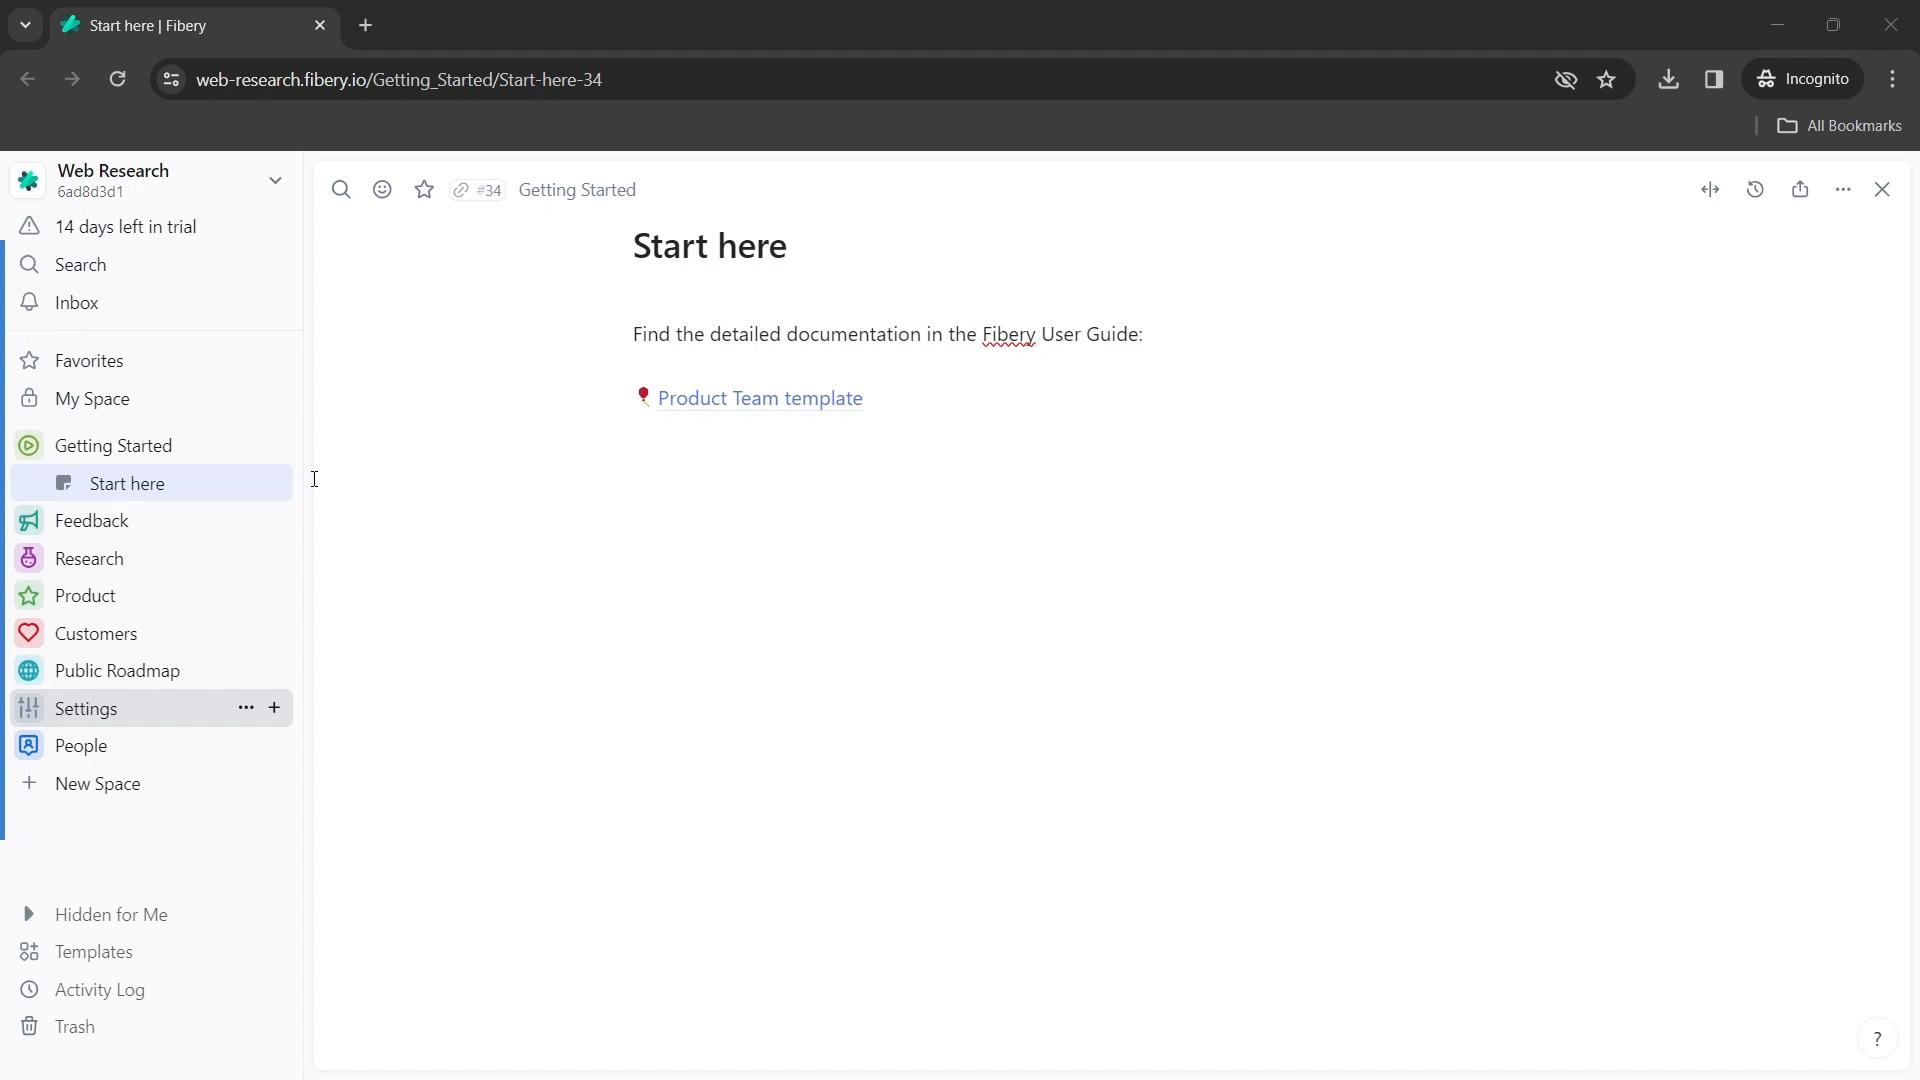
Task: Expand Hidden for Me section
Action: pos(29,914)
